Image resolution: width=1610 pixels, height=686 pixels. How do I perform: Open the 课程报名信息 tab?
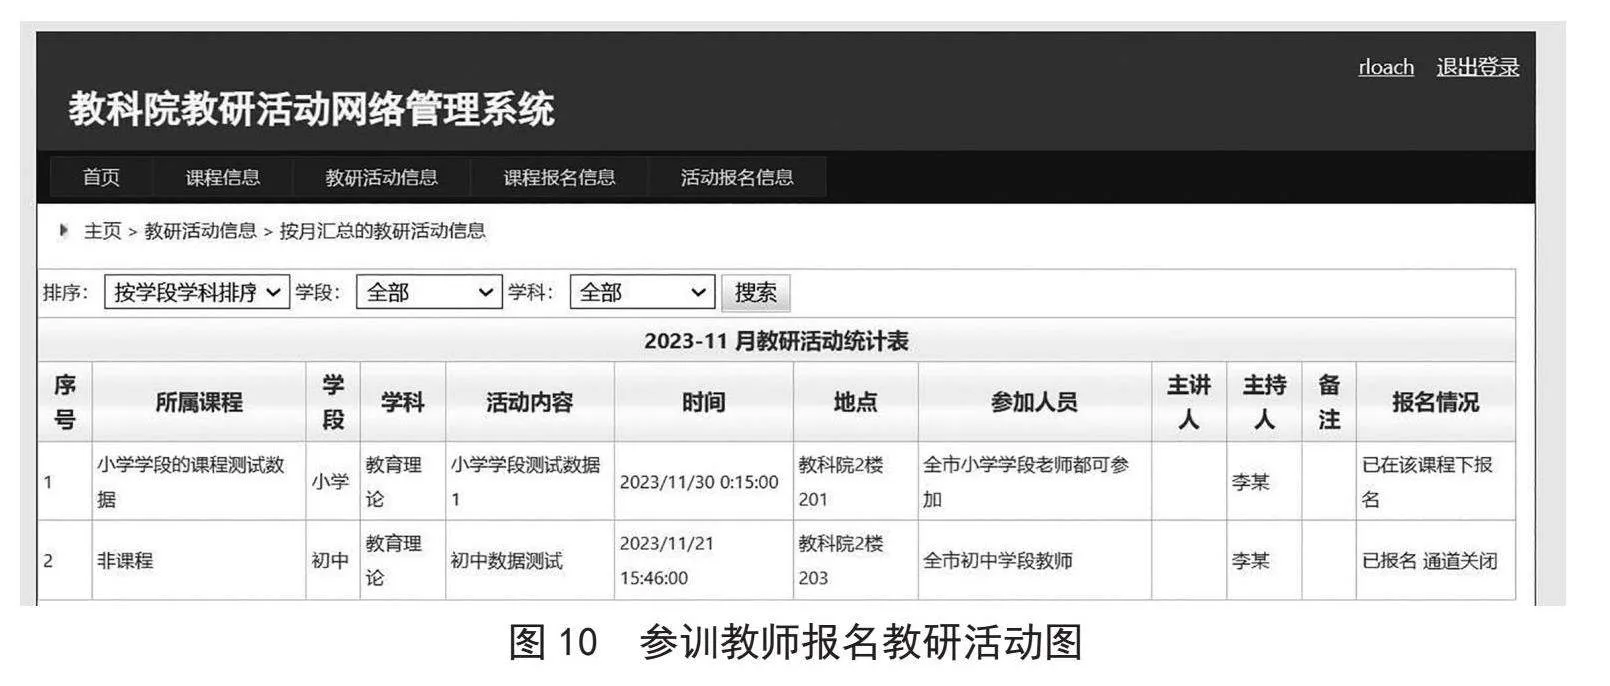click(x=559, y=177)
